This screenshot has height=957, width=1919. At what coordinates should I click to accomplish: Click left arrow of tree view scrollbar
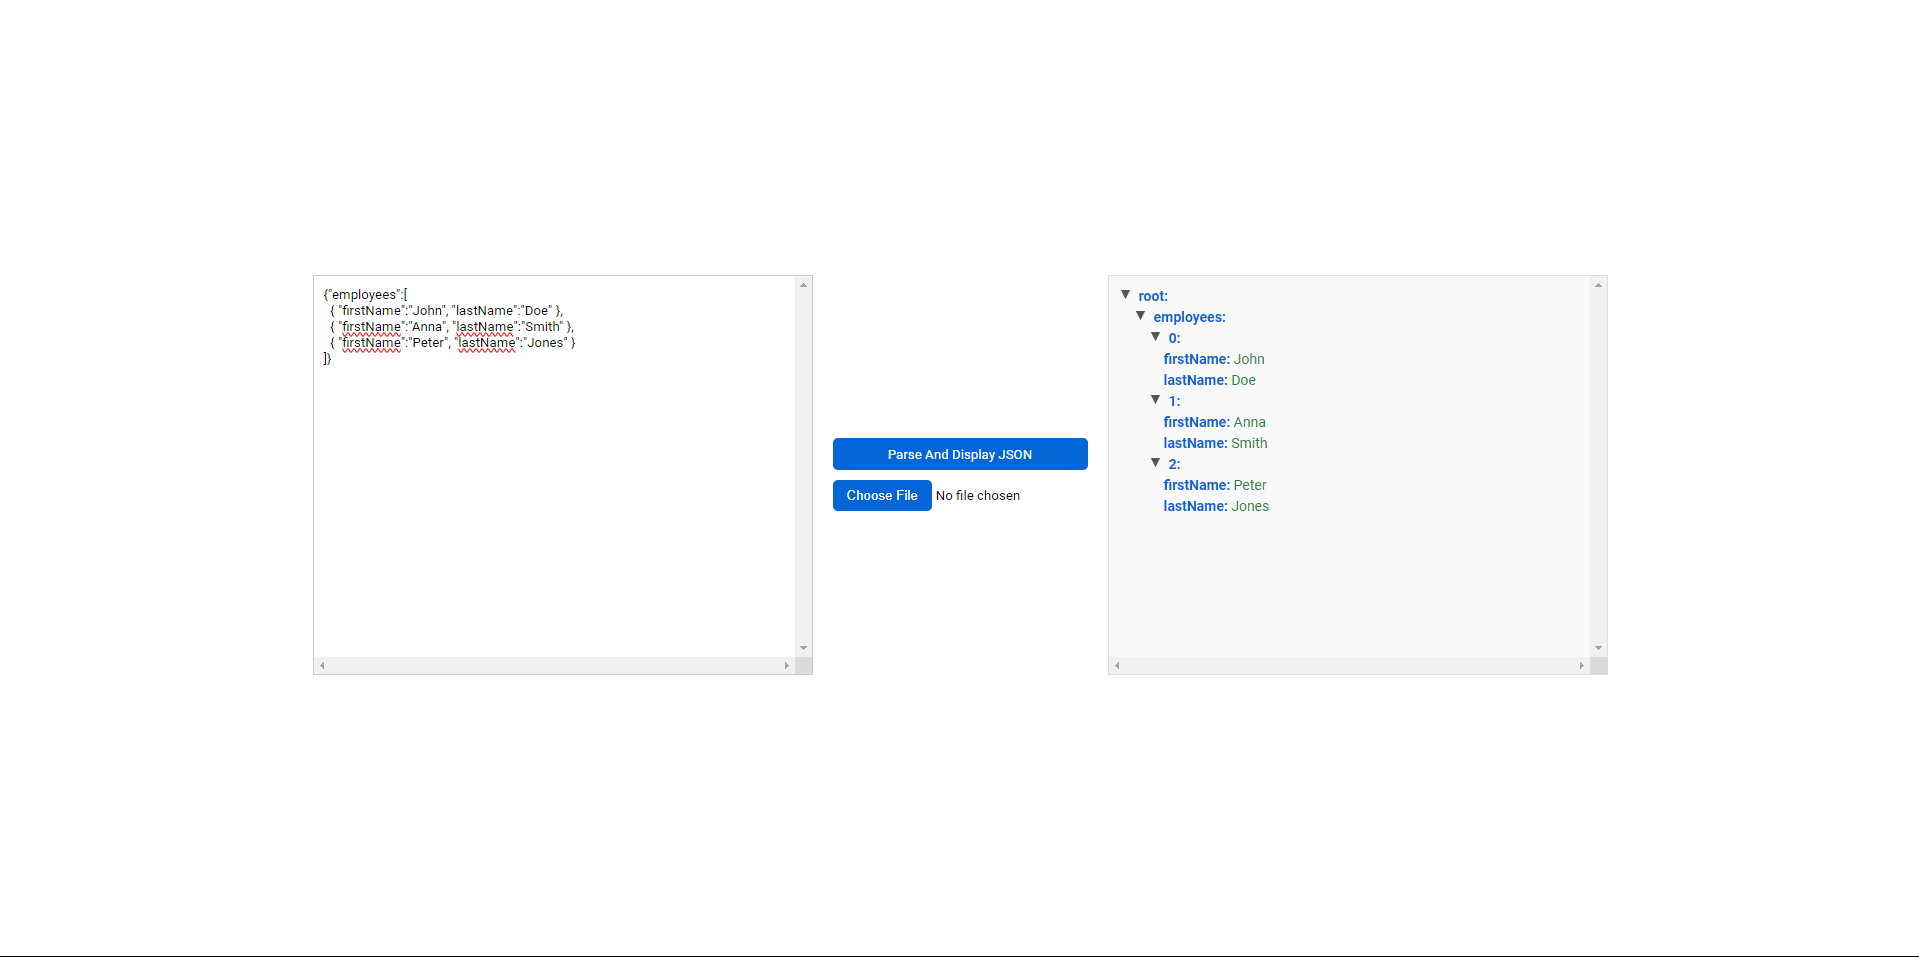(1117, 665)
